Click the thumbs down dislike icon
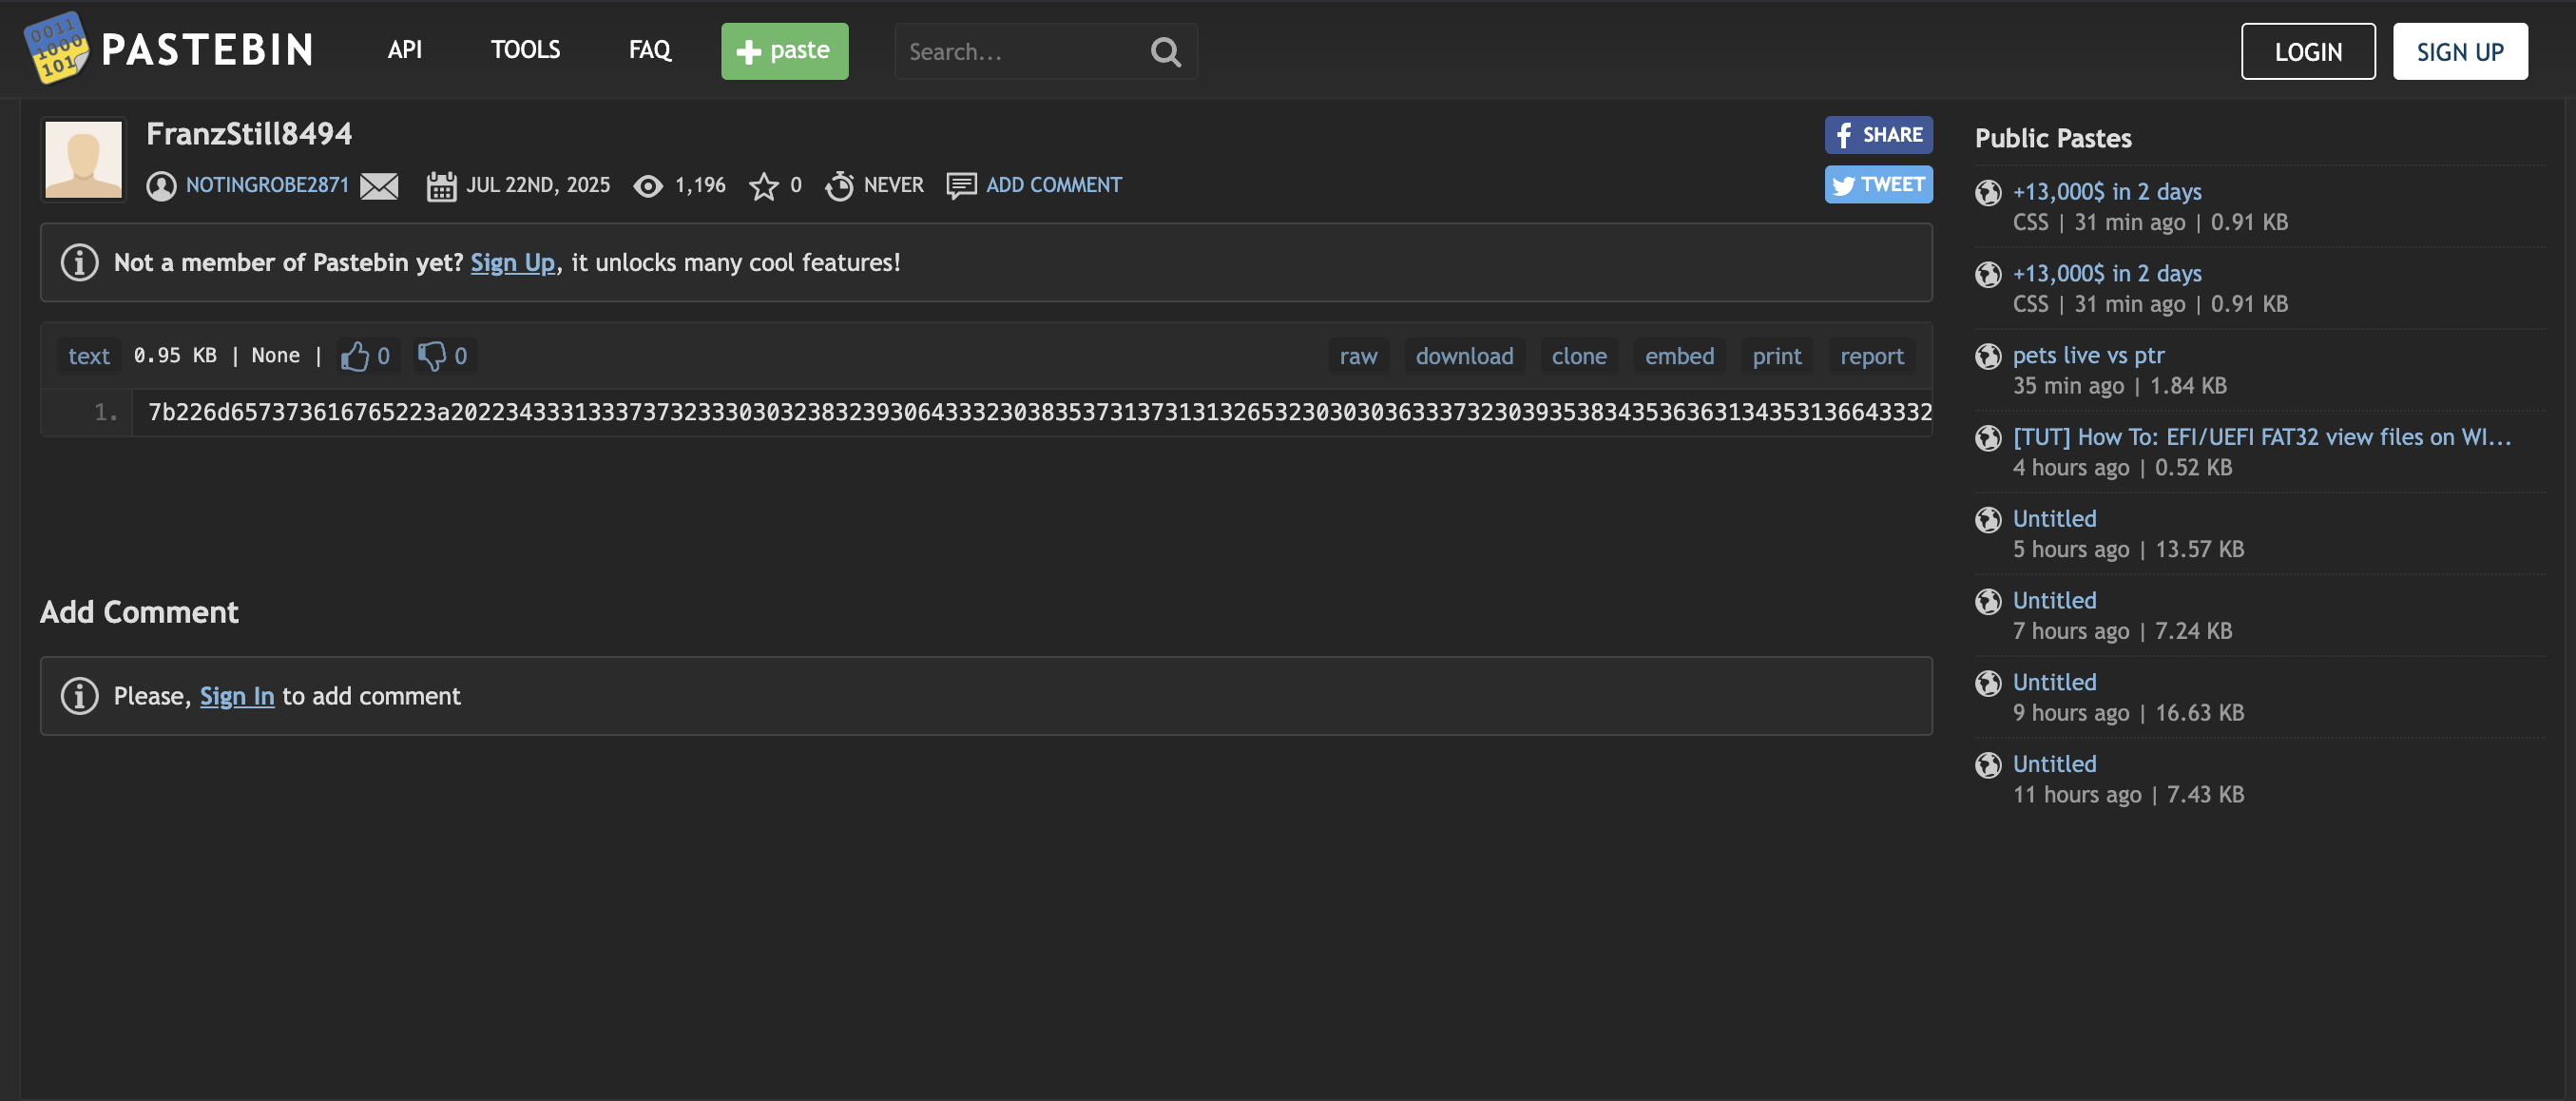 click(431, 356)
